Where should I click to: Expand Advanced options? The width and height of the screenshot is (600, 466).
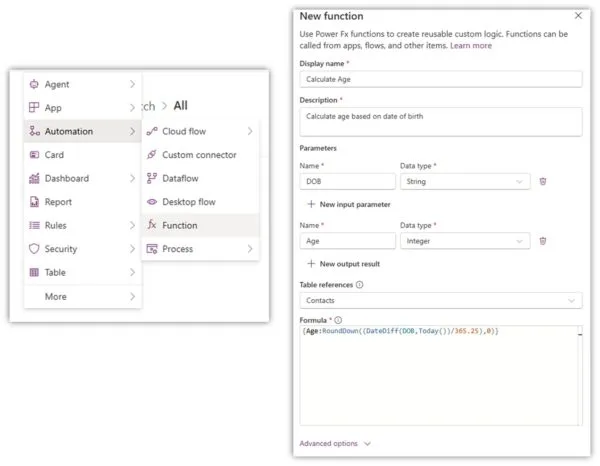click(x=335, y=443)
